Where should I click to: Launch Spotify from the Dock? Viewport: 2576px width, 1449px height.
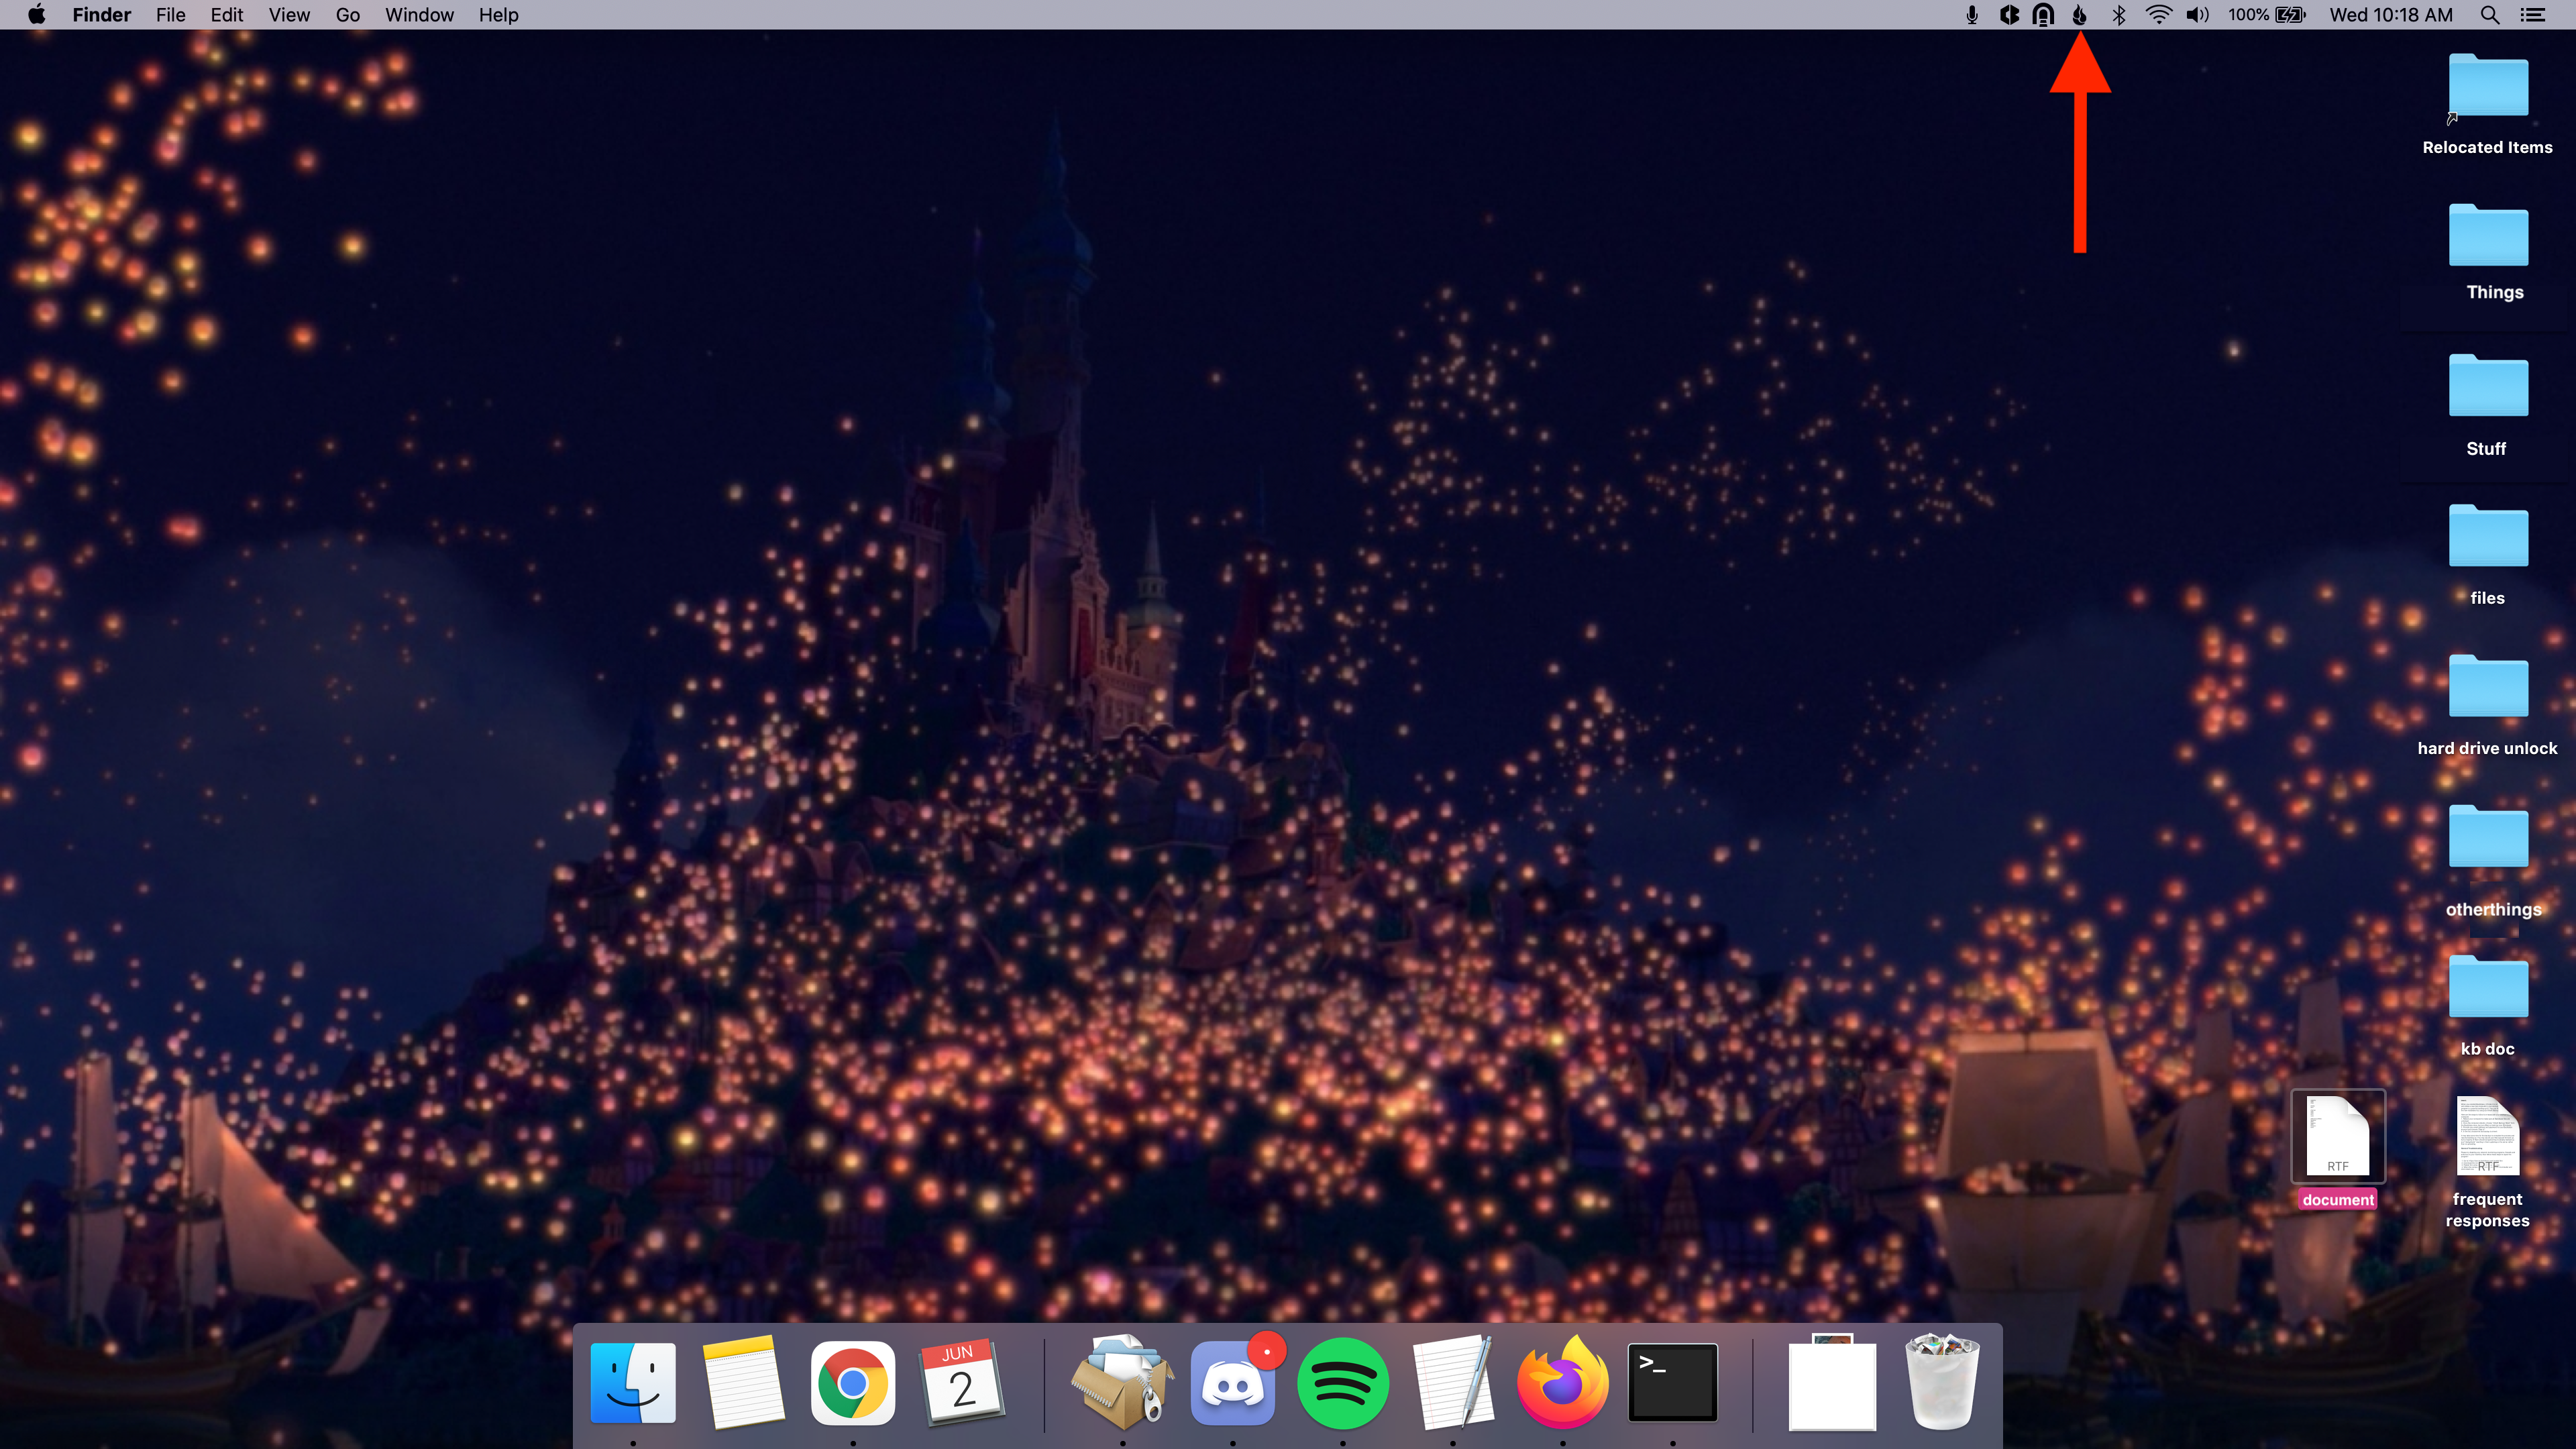pos(1342,1383)
